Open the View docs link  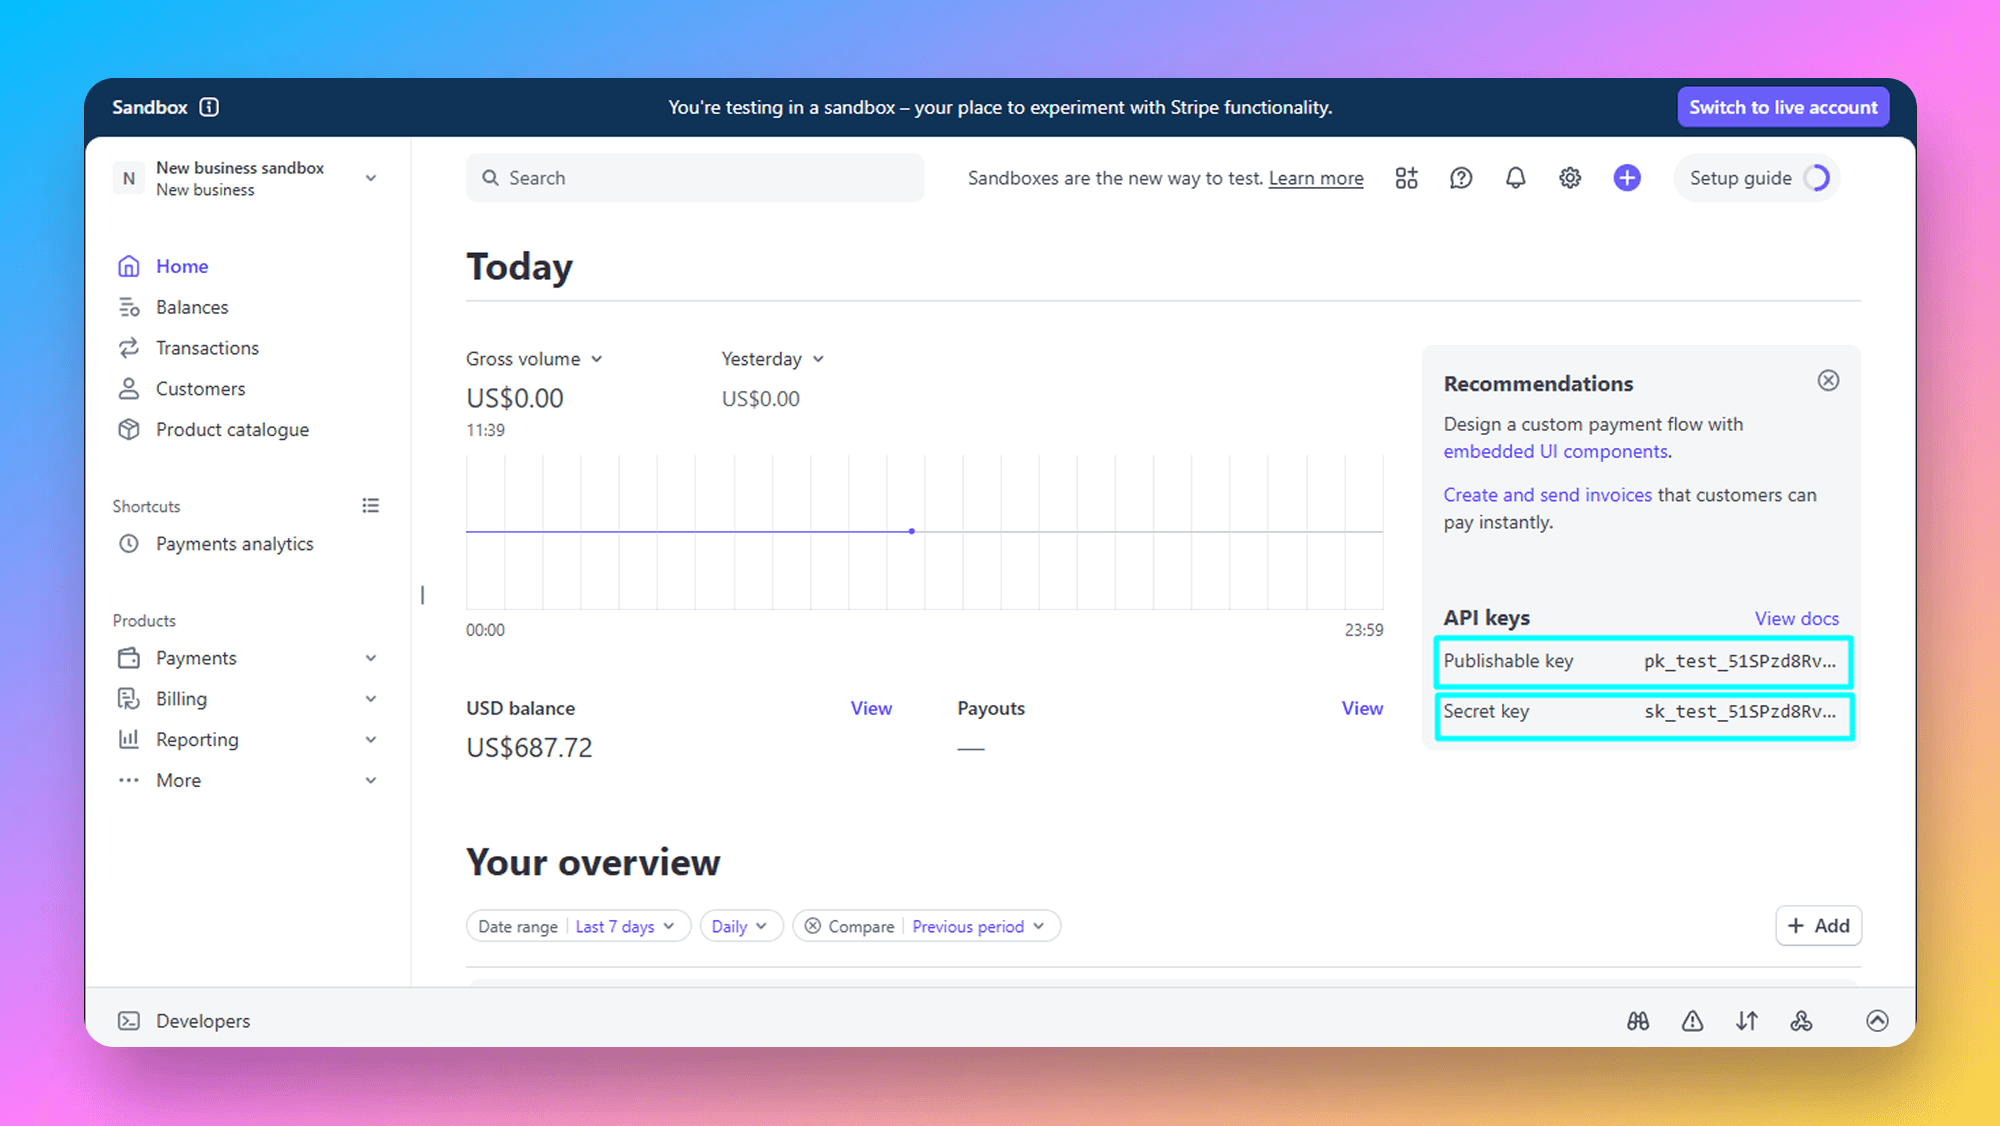tap(1796, 618)
